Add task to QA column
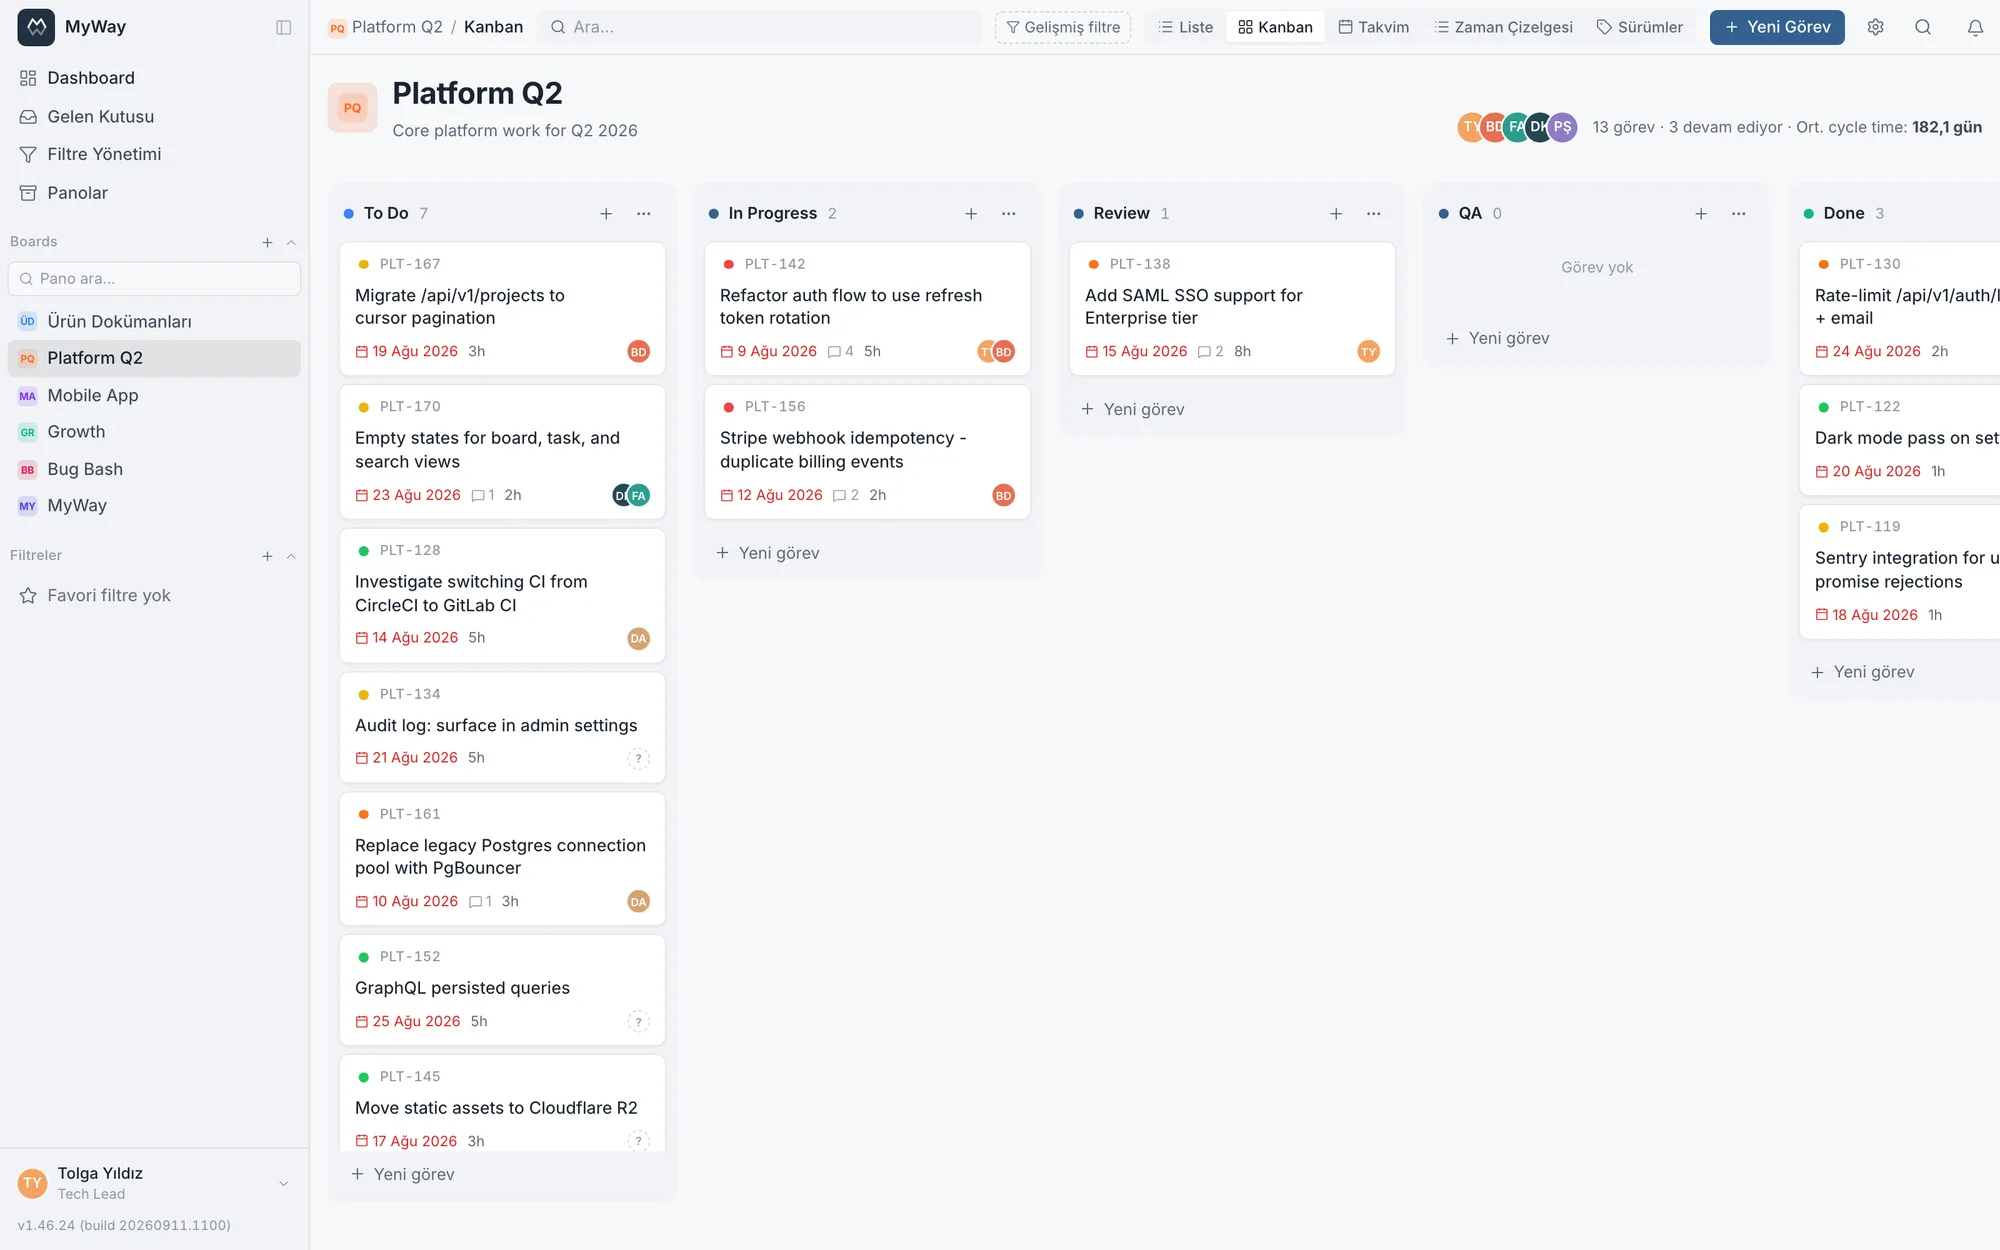The width and height of the screenshot is (2000, 1250). point(1701,213)
